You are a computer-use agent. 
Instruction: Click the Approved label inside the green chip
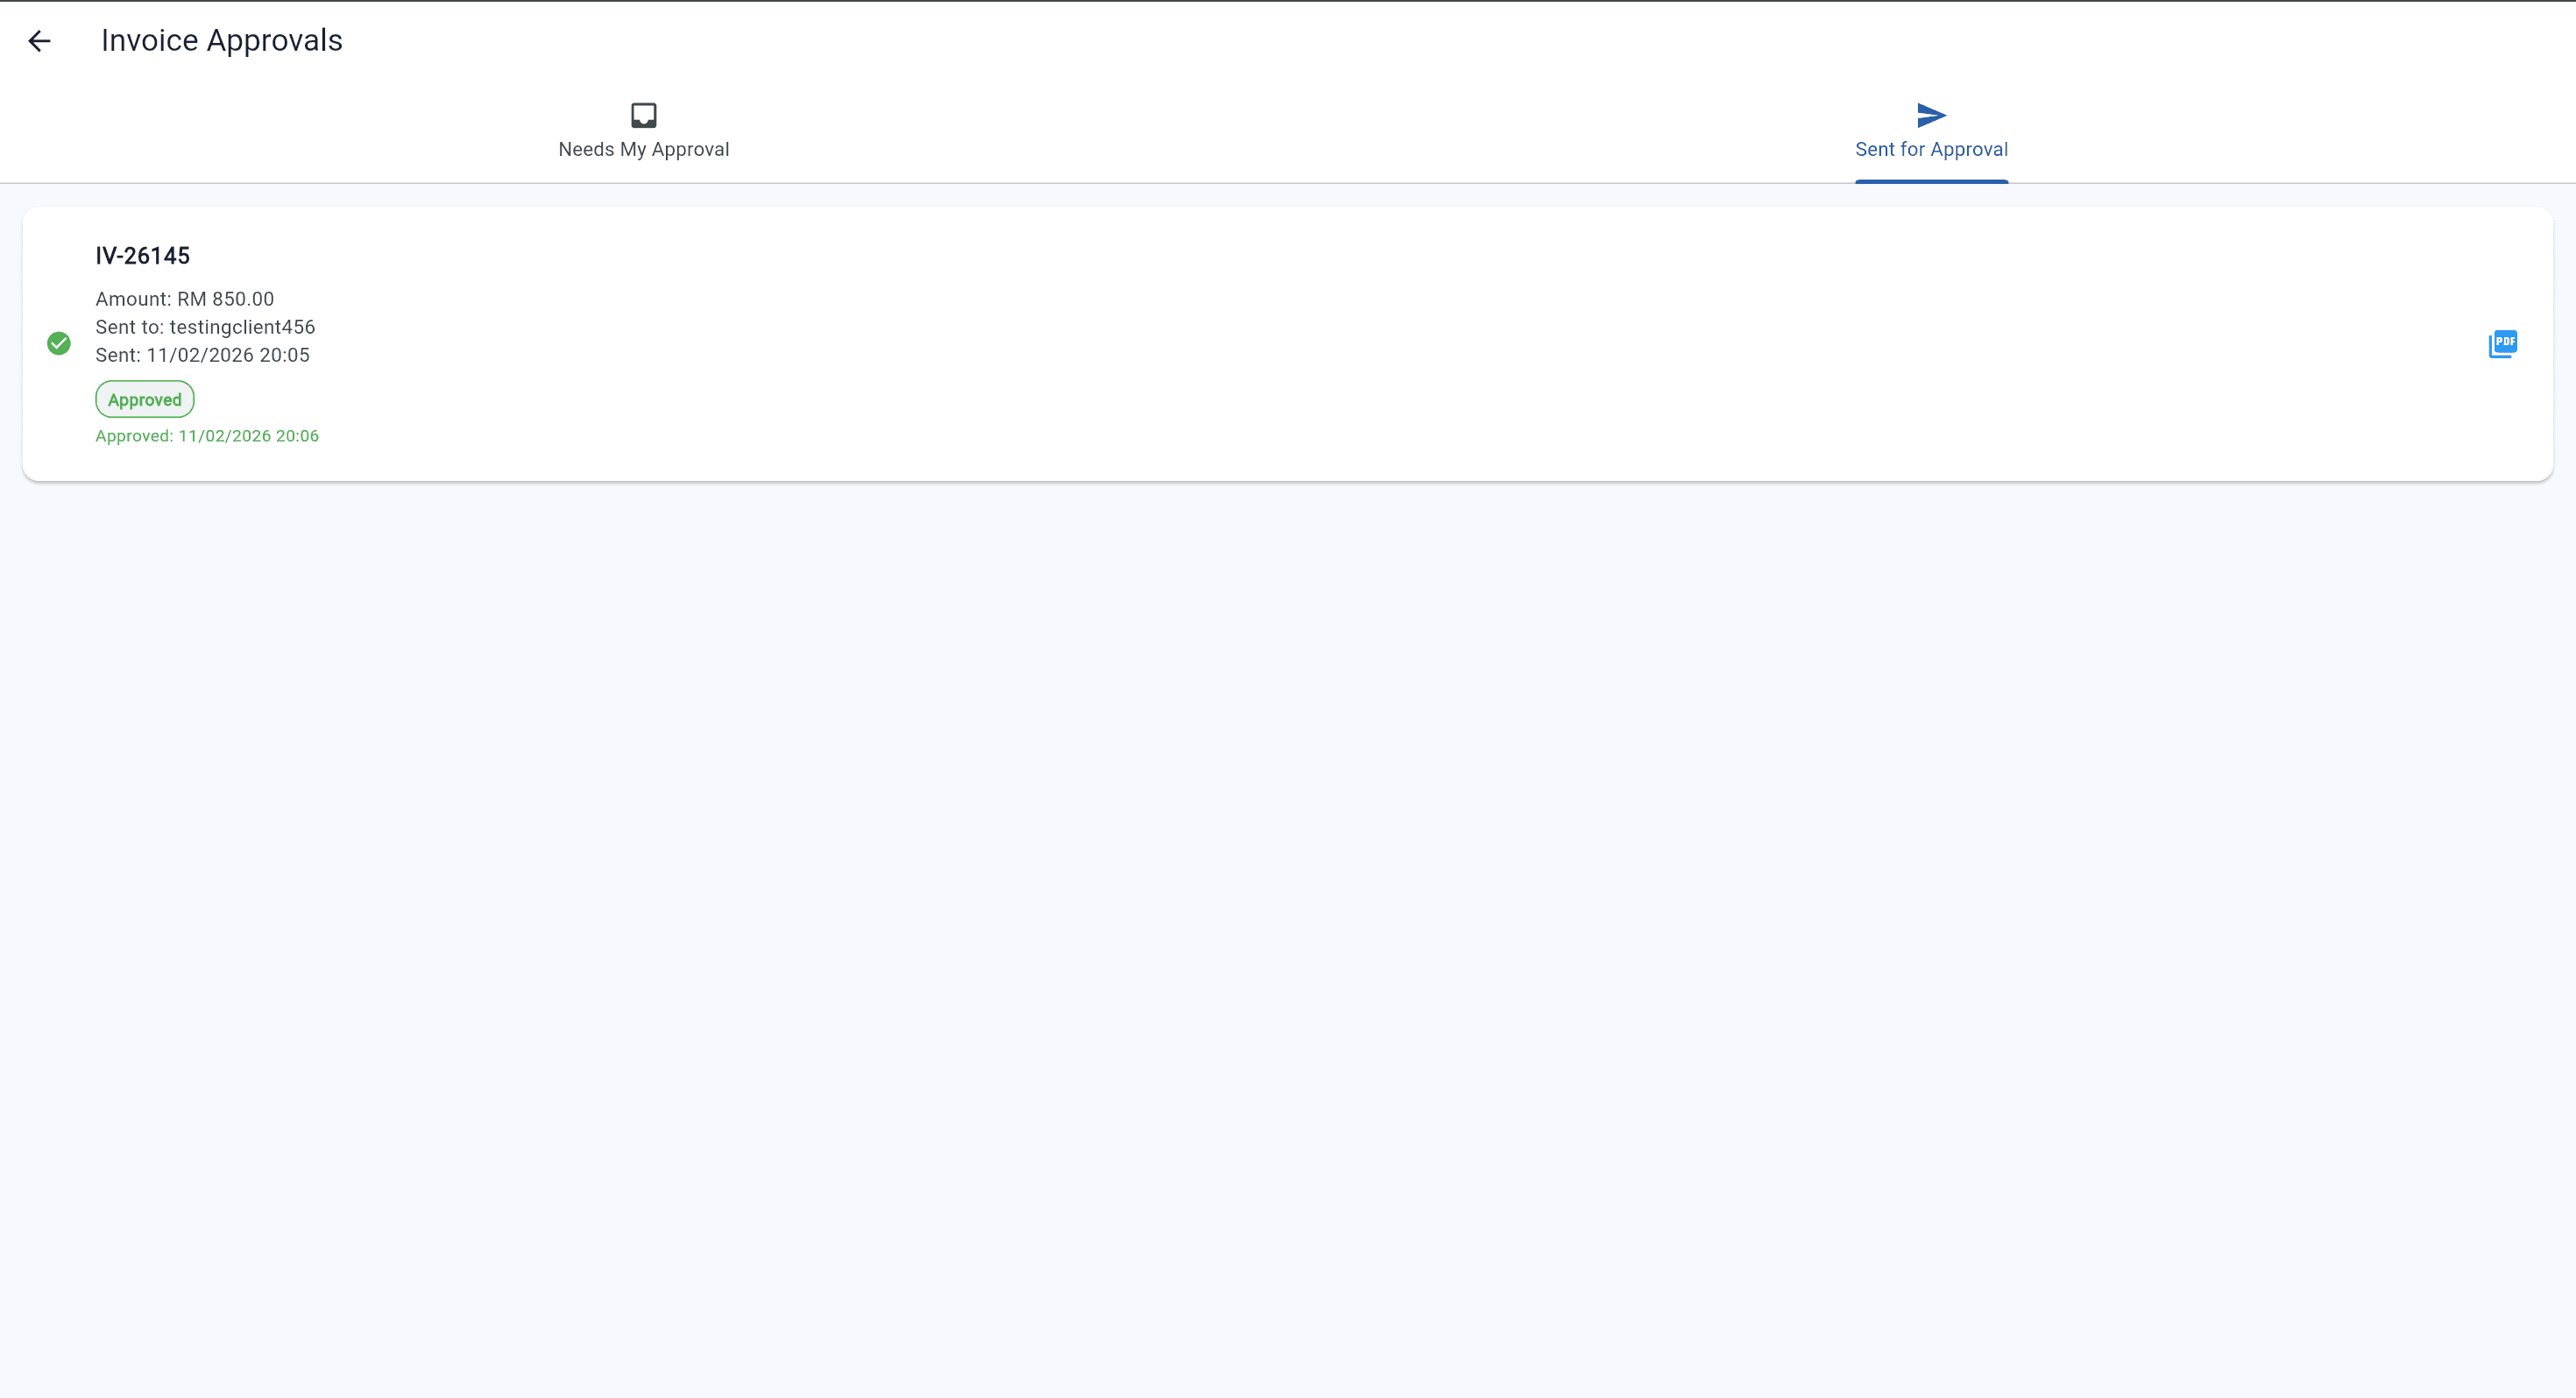144,398
